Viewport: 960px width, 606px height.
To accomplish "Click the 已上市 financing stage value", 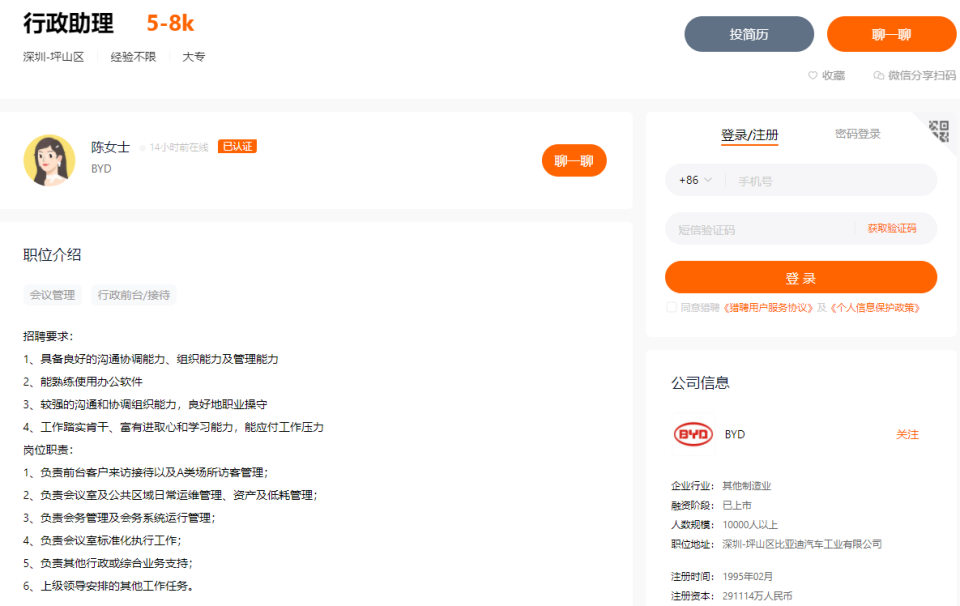I will pos(737,505).
